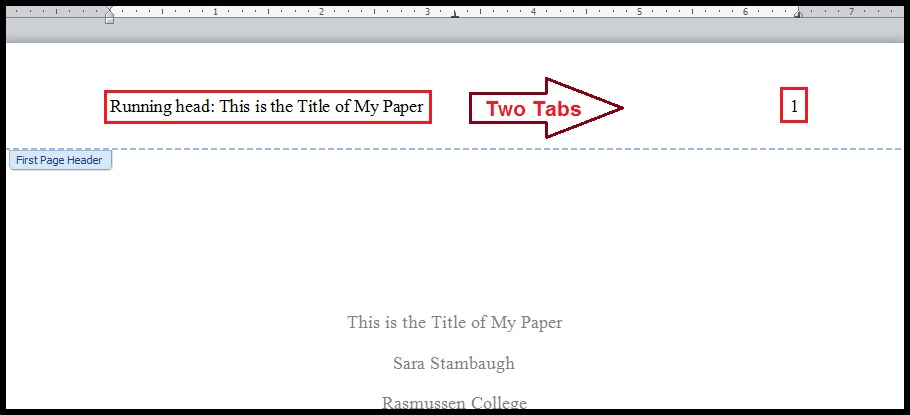Click the author name Sara Stambaugh
Image resolution: width=910 pixels, height=415 pixels.
tap(454, 363)
